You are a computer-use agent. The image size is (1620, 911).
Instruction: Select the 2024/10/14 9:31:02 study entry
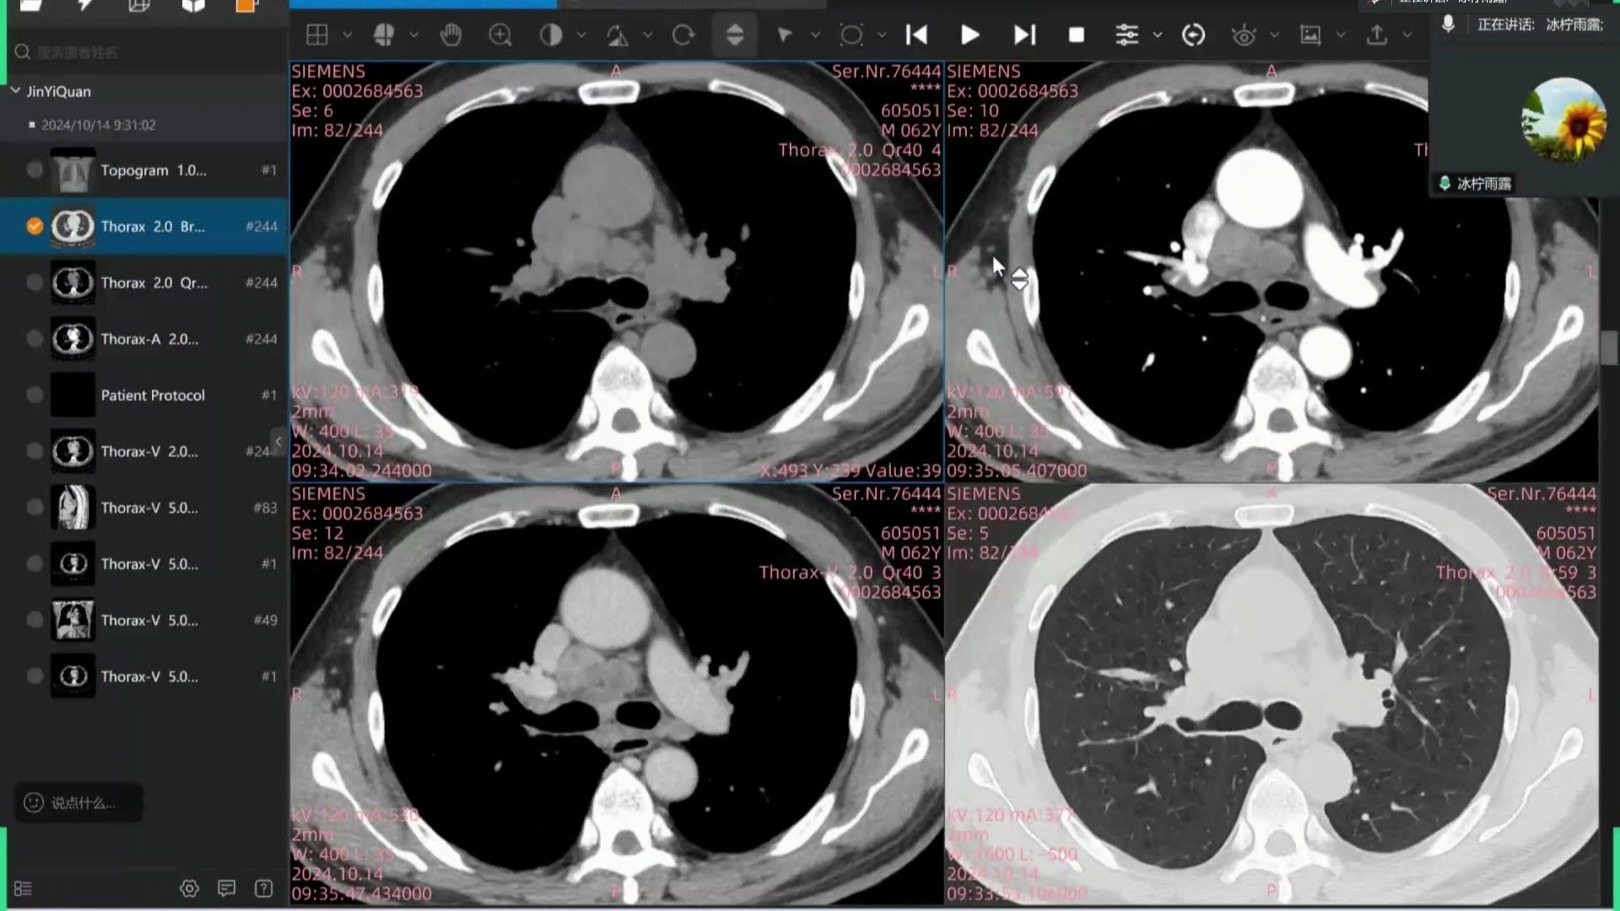[98, 125]
